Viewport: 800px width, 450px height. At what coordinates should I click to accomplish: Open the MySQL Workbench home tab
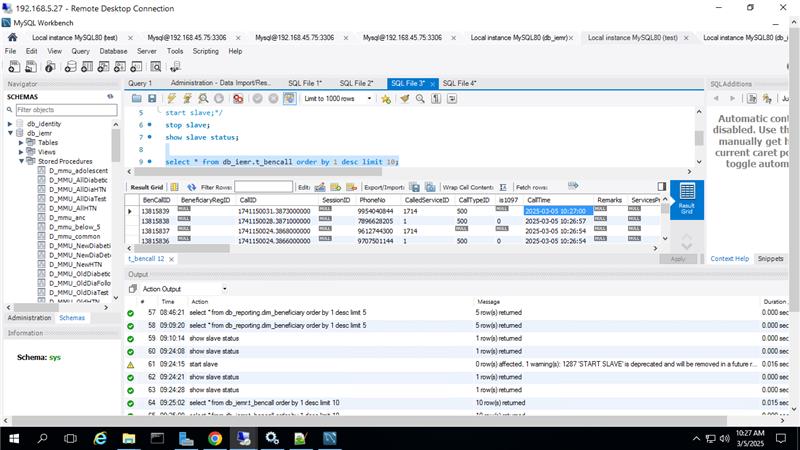(x=12, y=37)
